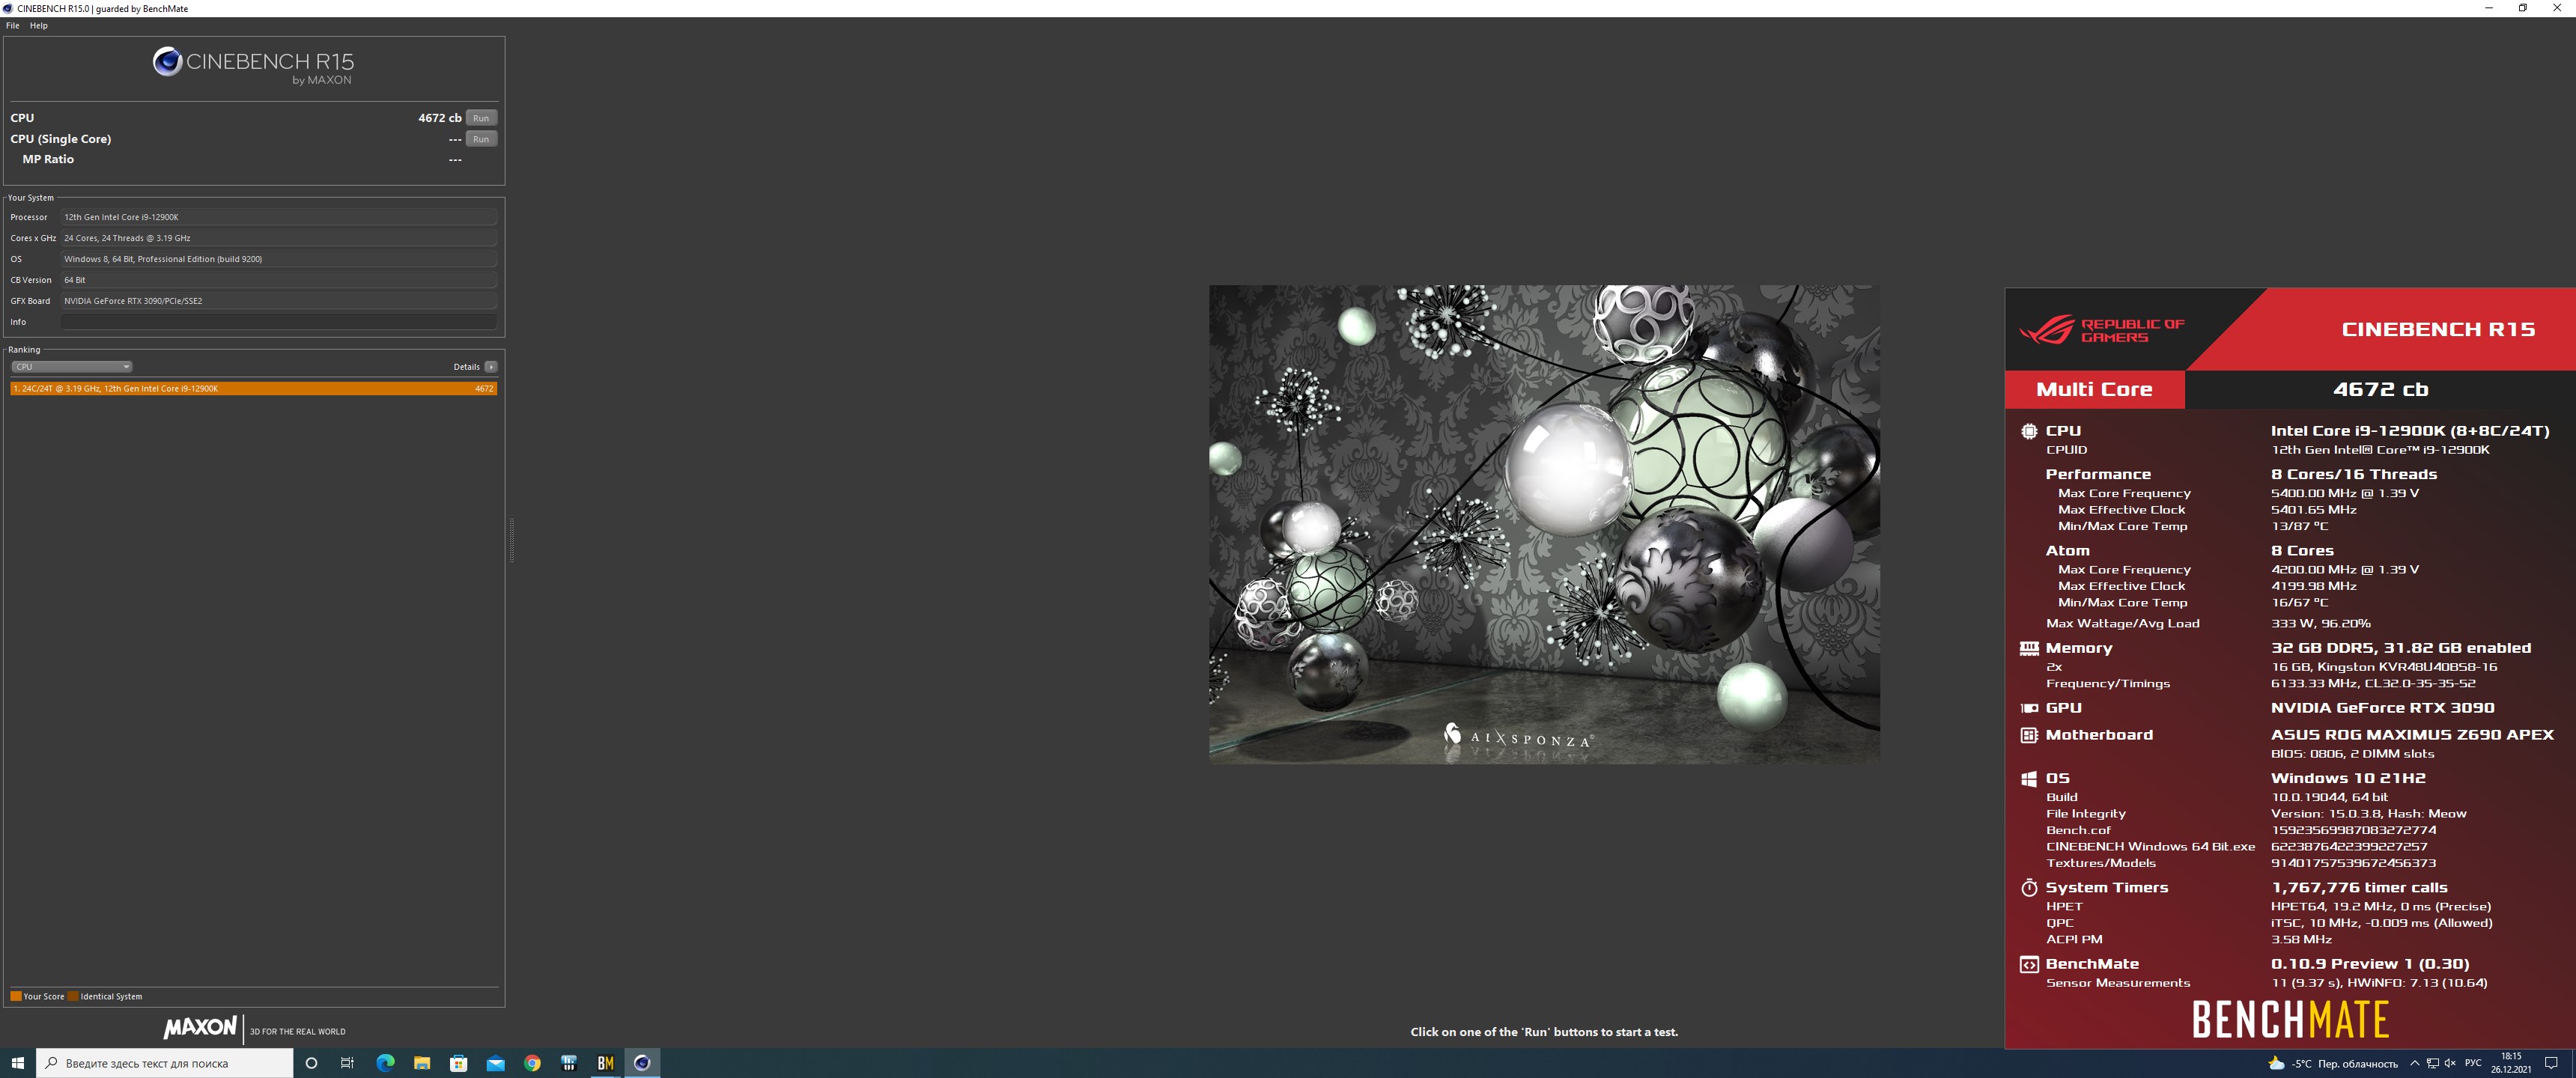
Task: Expand ranking Details arrow
Action: pyautogui.click(x=491, y=367)
